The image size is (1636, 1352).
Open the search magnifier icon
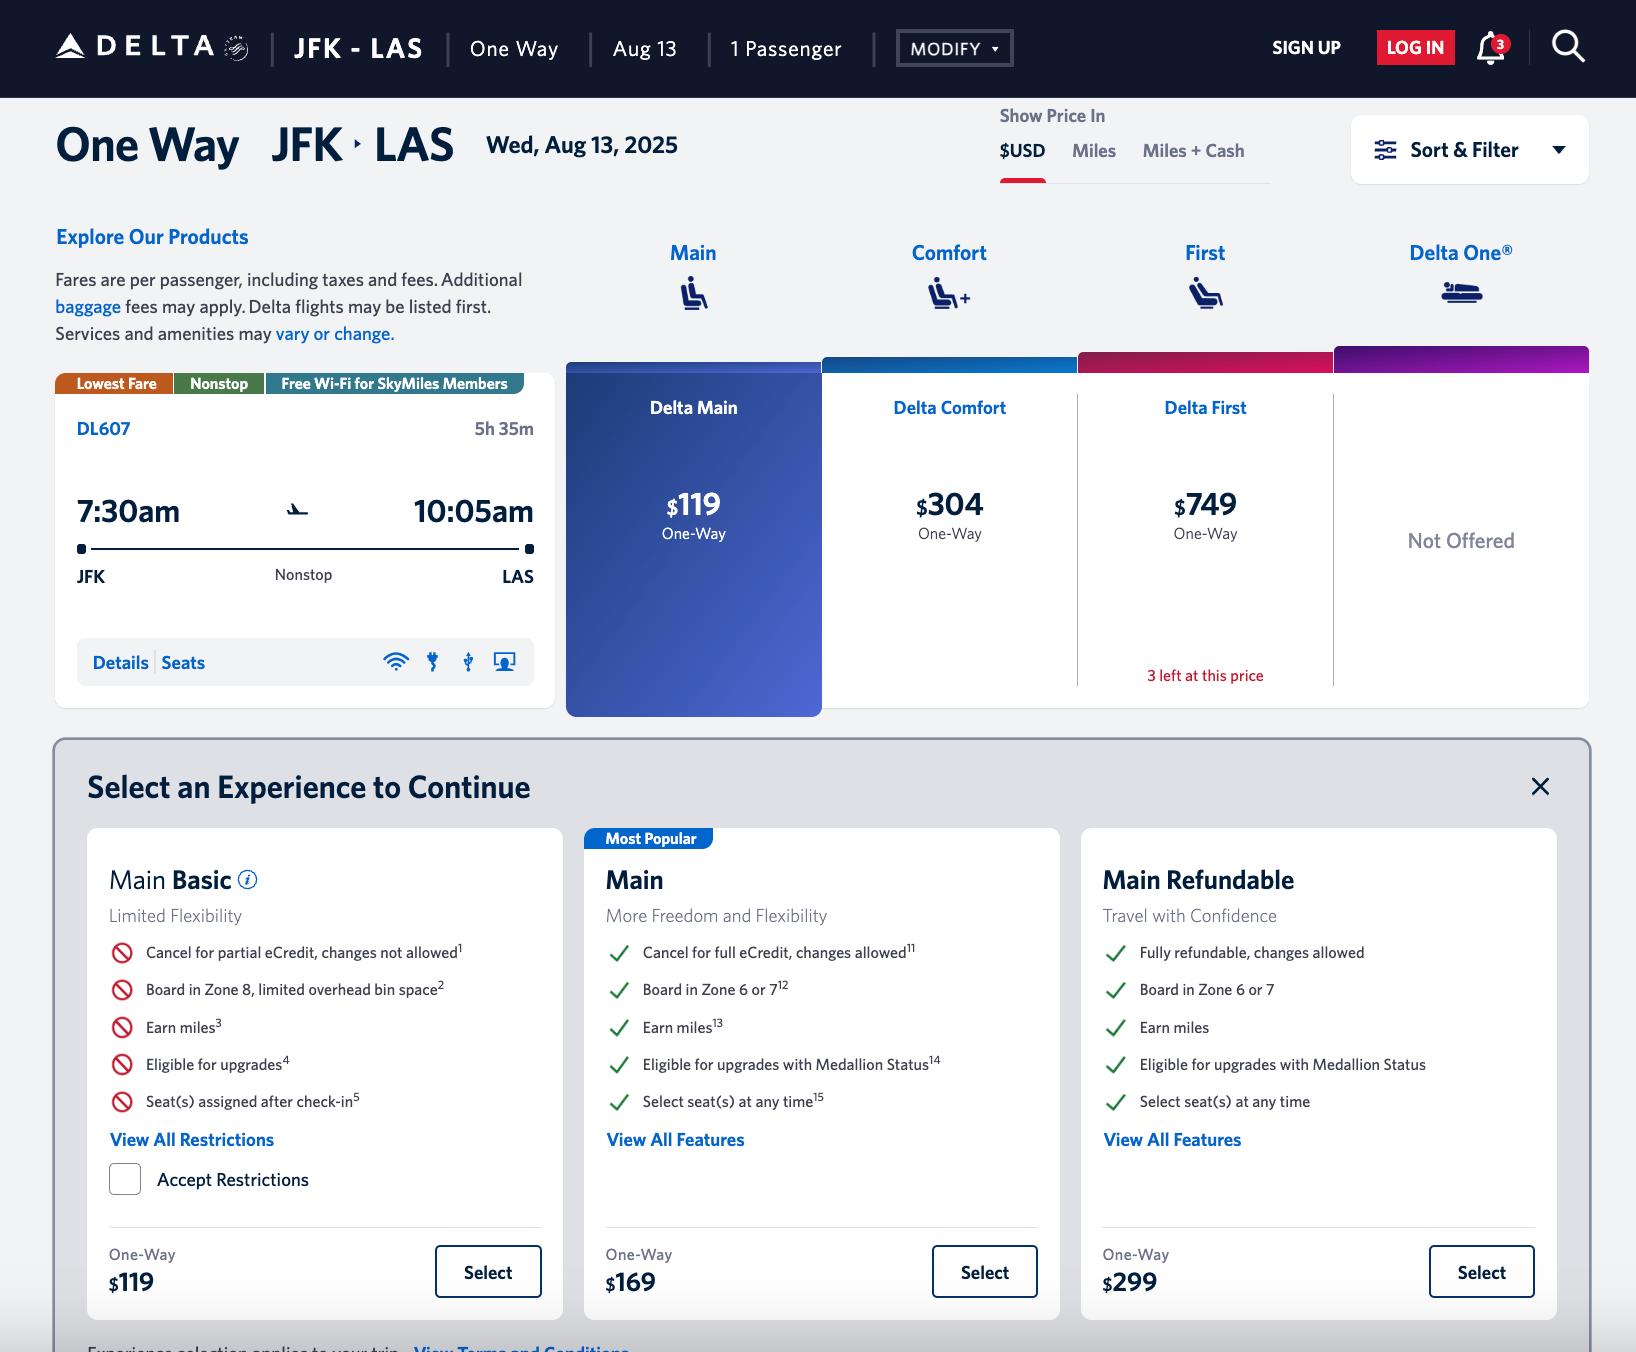(x=1567, y=46)
